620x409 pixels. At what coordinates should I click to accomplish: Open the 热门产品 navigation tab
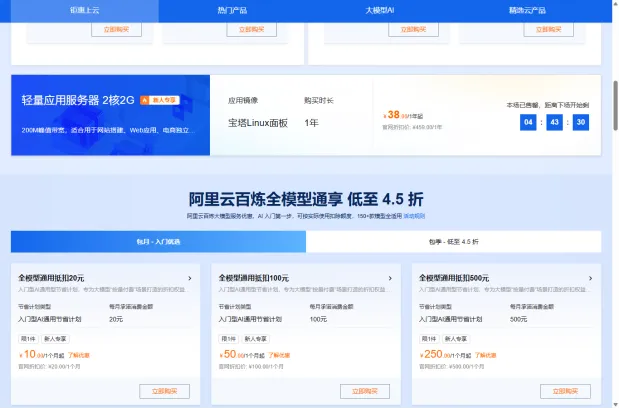(x=232, y=10)
